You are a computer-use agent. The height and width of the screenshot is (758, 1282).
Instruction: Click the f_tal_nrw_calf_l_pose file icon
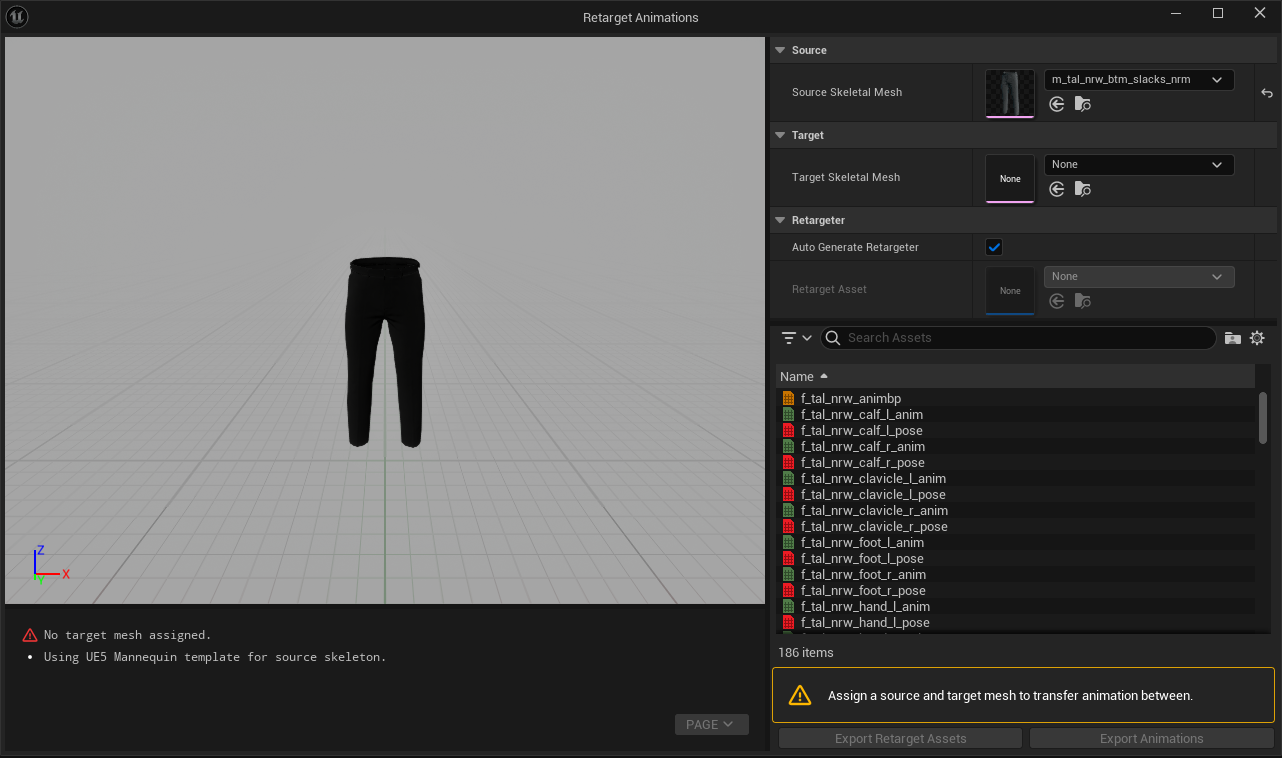click(788, 431)
